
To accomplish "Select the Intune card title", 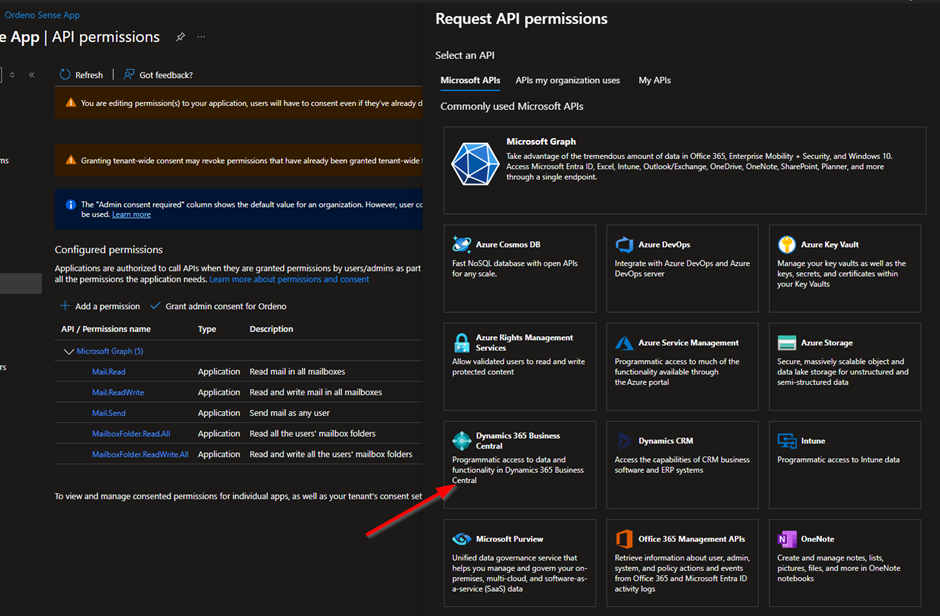I will [813, 440].
